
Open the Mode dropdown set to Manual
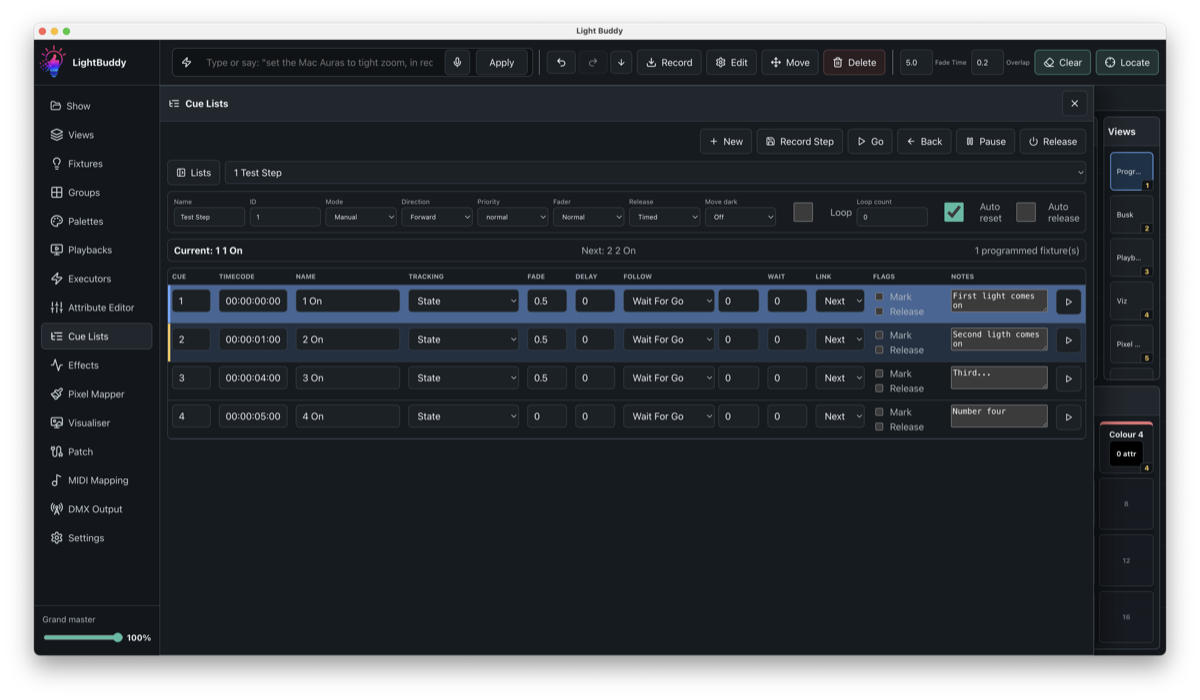(360, 217)
